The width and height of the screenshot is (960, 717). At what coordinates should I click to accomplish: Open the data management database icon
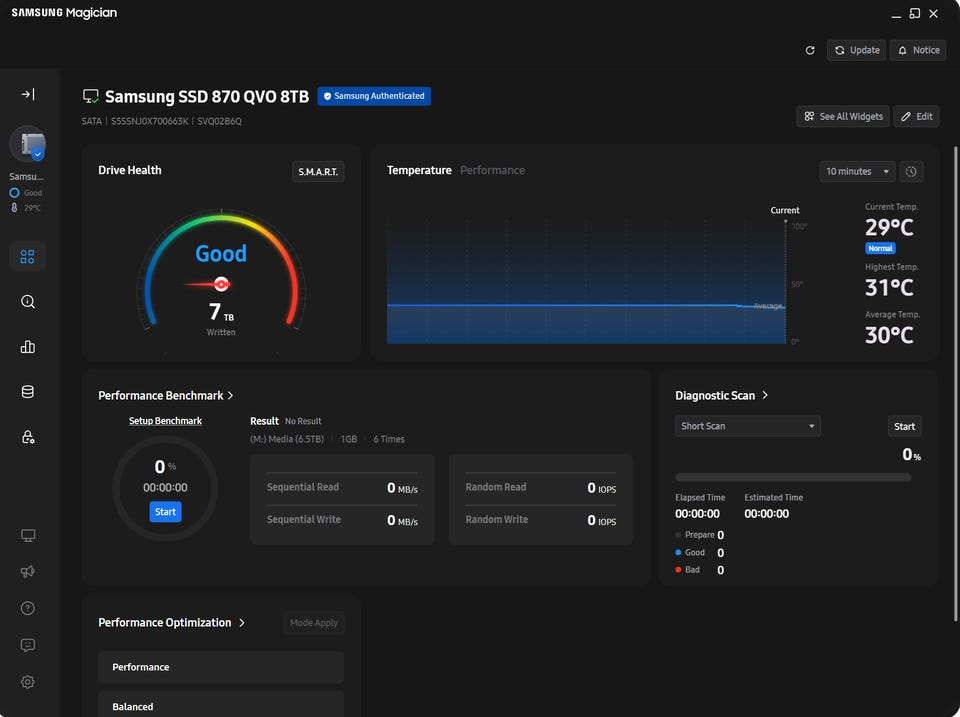[x=28, y=392]
